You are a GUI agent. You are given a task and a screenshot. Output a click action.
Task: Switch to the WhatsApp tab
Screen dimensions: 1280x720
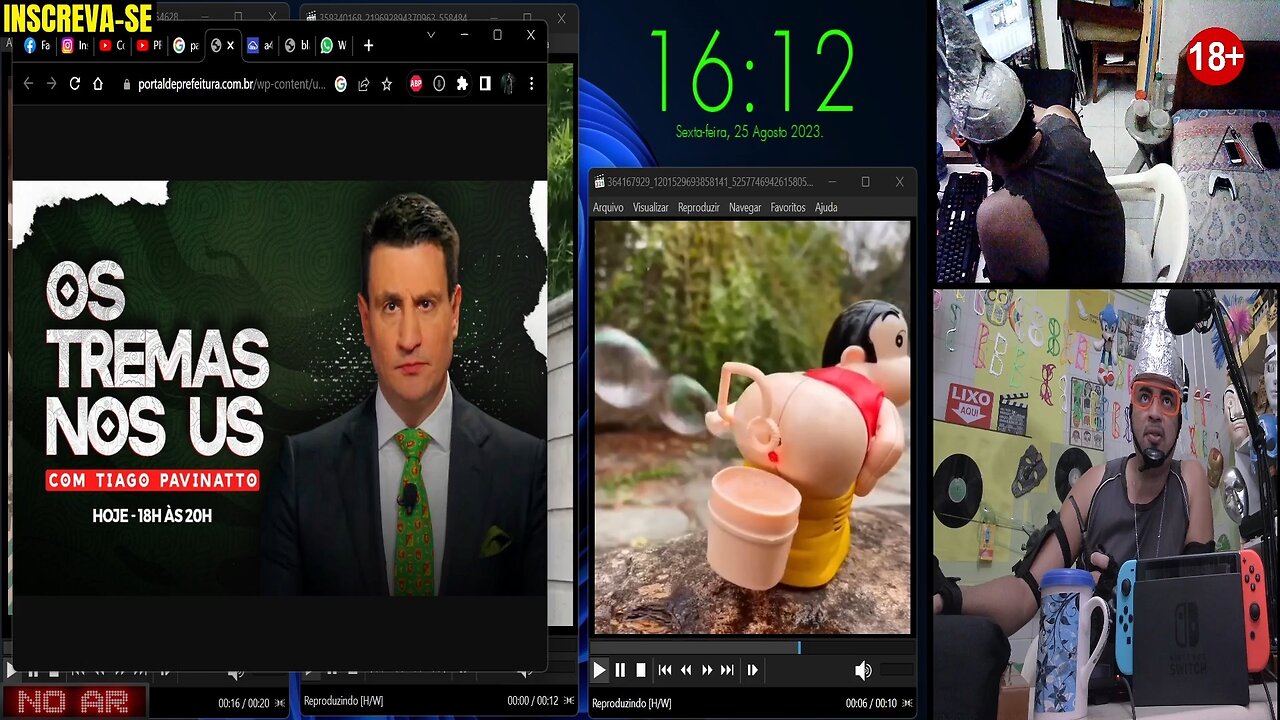[x=334, y=45]
